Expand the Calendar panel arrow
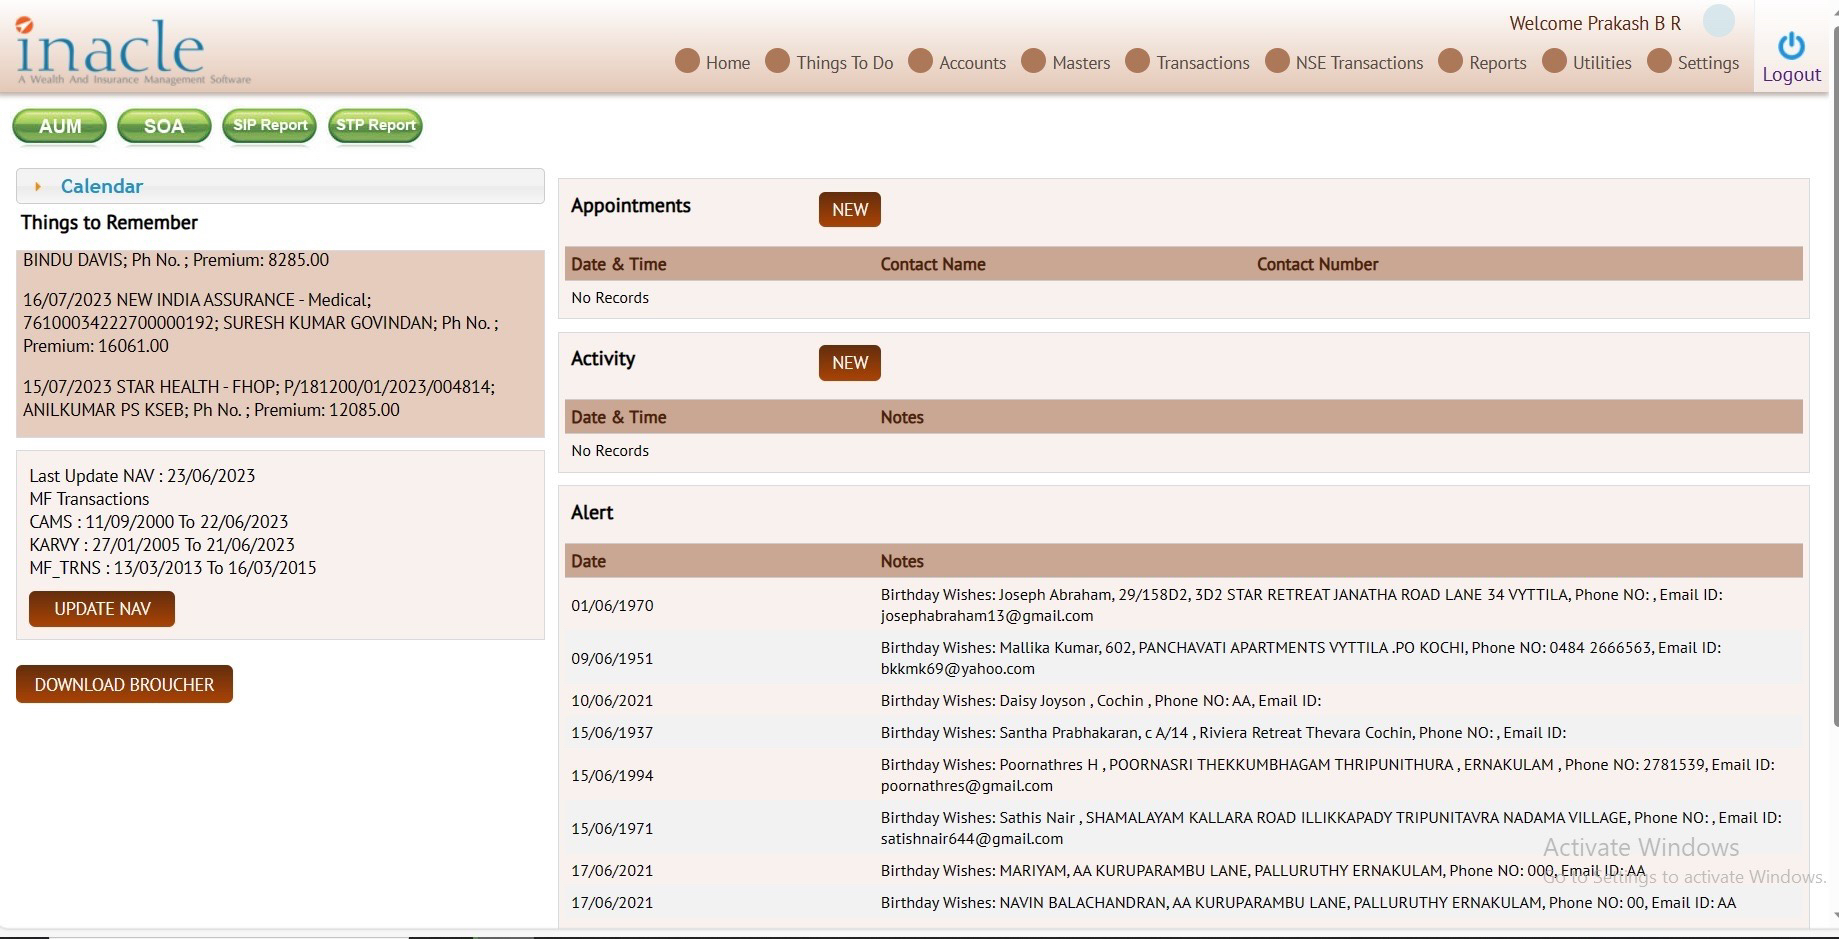This screenshot has width=1839, height=939. [38, 187]
